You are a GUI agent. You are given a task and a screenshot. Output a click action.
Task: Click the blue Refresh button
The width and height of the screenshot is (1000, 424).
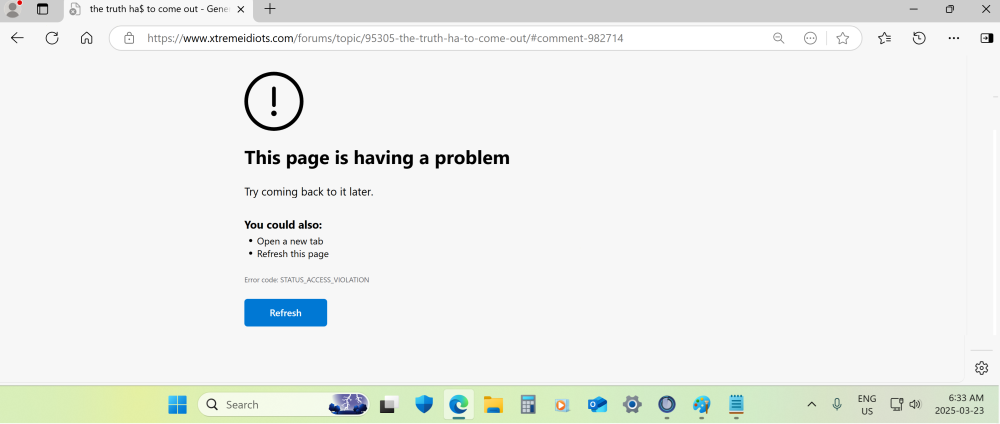[x=285, y=313]
